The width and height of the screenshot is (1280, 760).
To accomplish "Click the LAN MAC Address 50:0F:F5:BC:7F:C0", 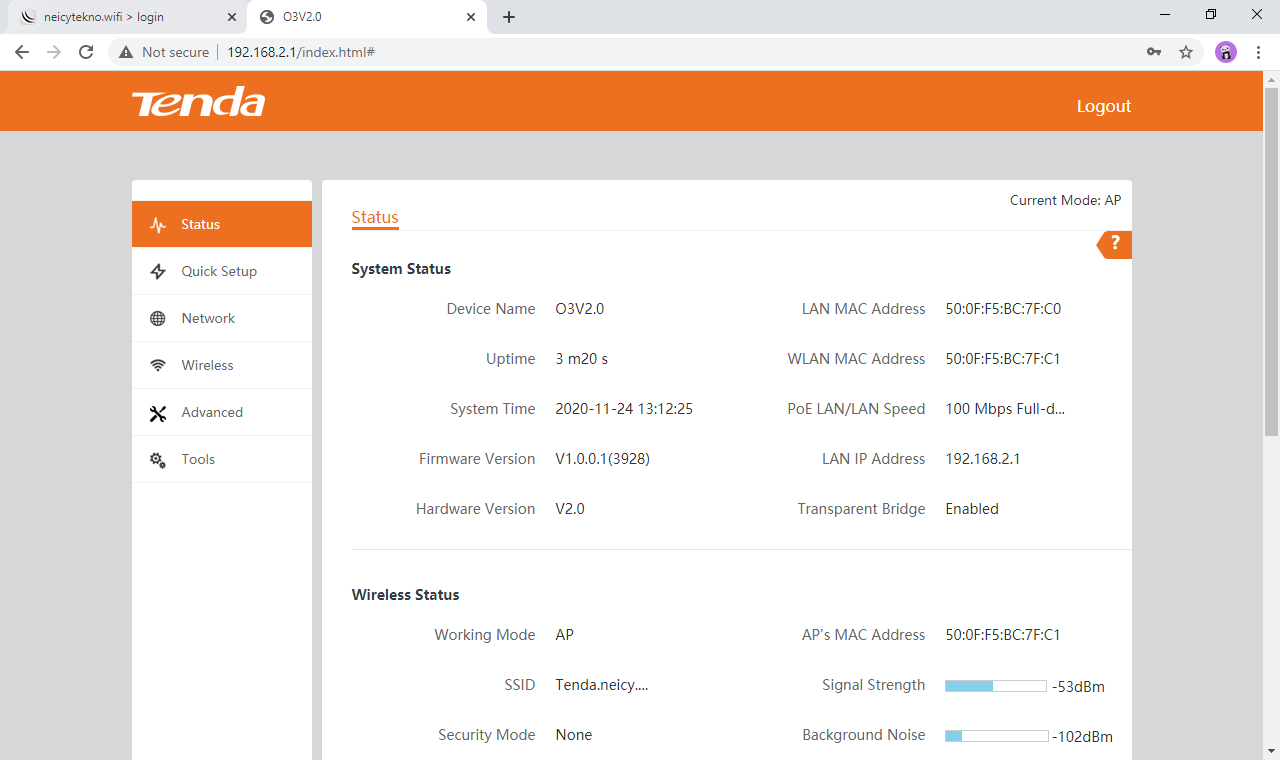I will click(1003, 310).
